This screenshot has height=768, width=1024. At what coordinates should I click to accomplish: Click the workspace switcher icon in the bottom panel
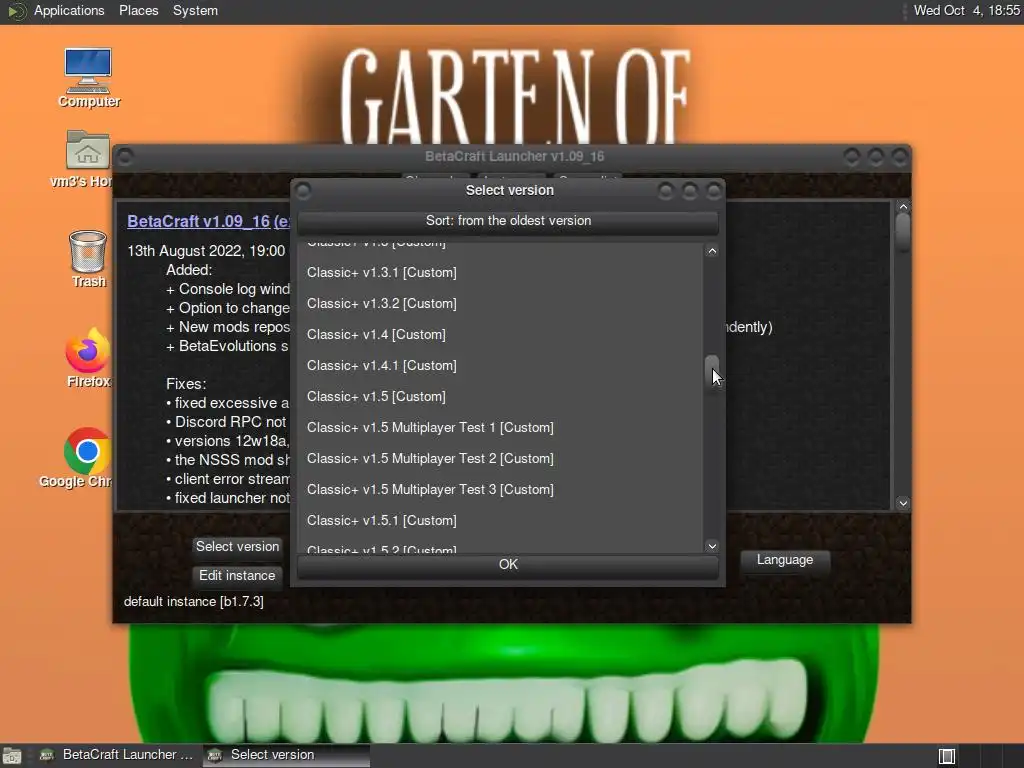click(x=946, y=756)
